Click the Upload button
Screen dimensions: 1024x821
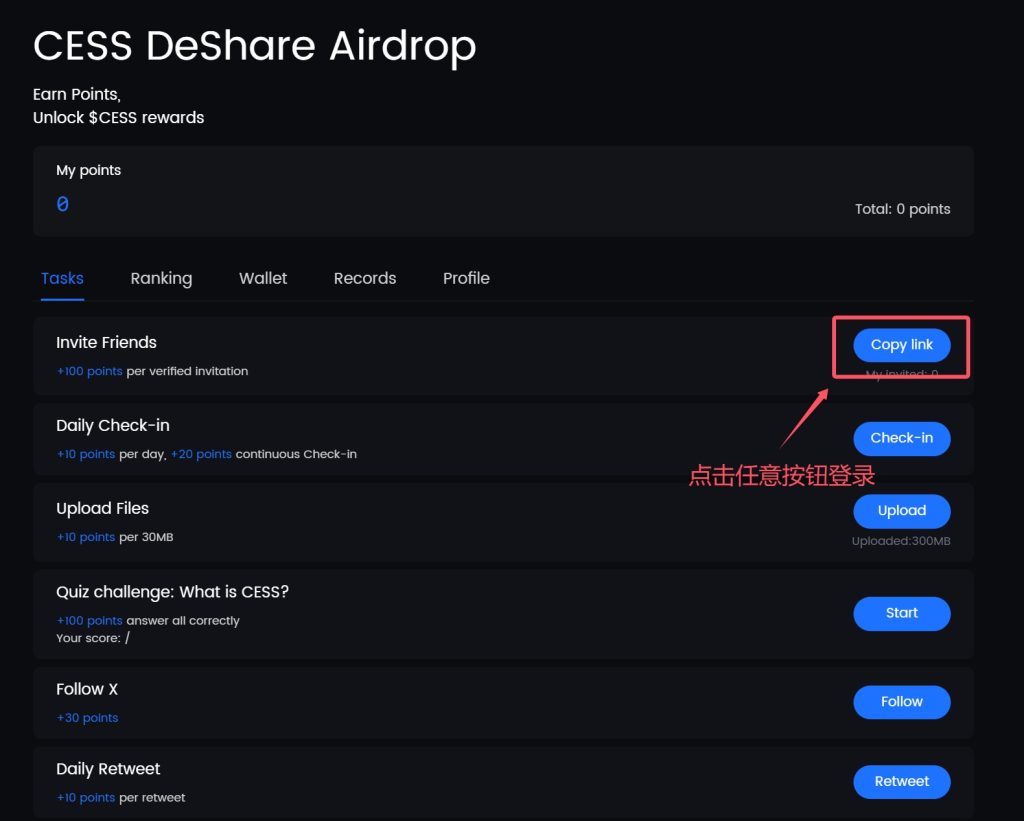[901, 511]
